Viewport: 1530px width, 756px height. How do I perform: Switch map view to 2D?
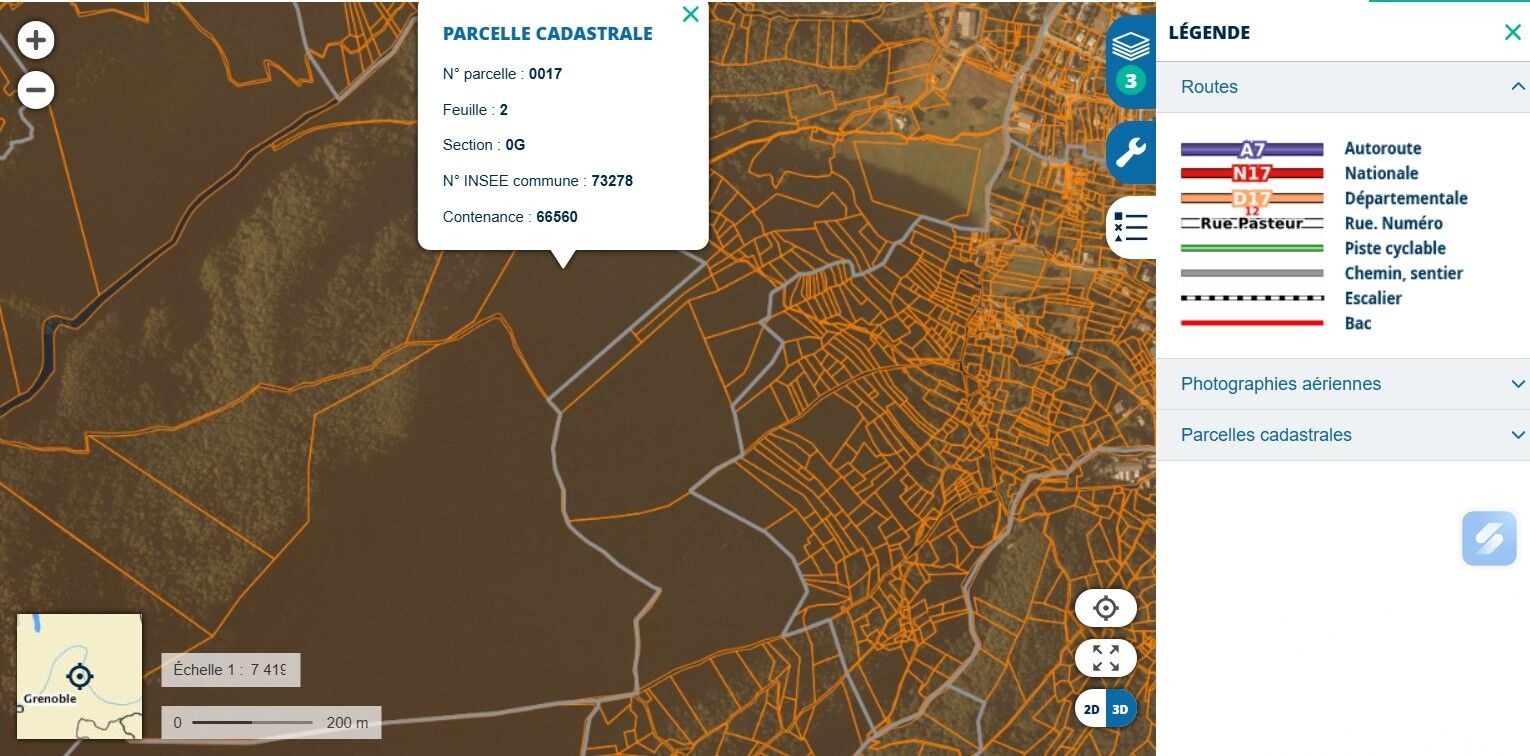[x=1091, y=709]
